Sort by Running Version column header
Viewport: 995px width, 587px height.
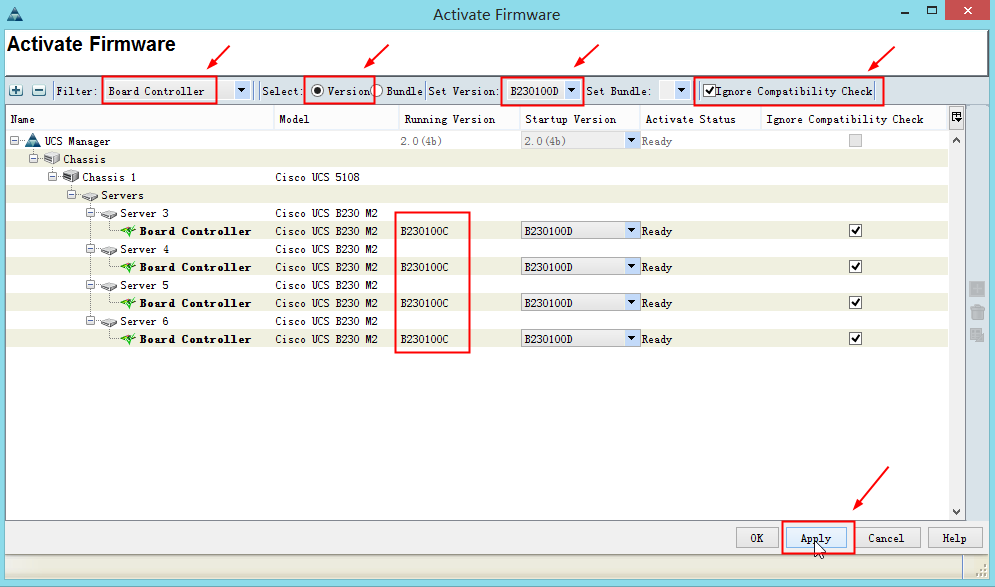point(459,119)
